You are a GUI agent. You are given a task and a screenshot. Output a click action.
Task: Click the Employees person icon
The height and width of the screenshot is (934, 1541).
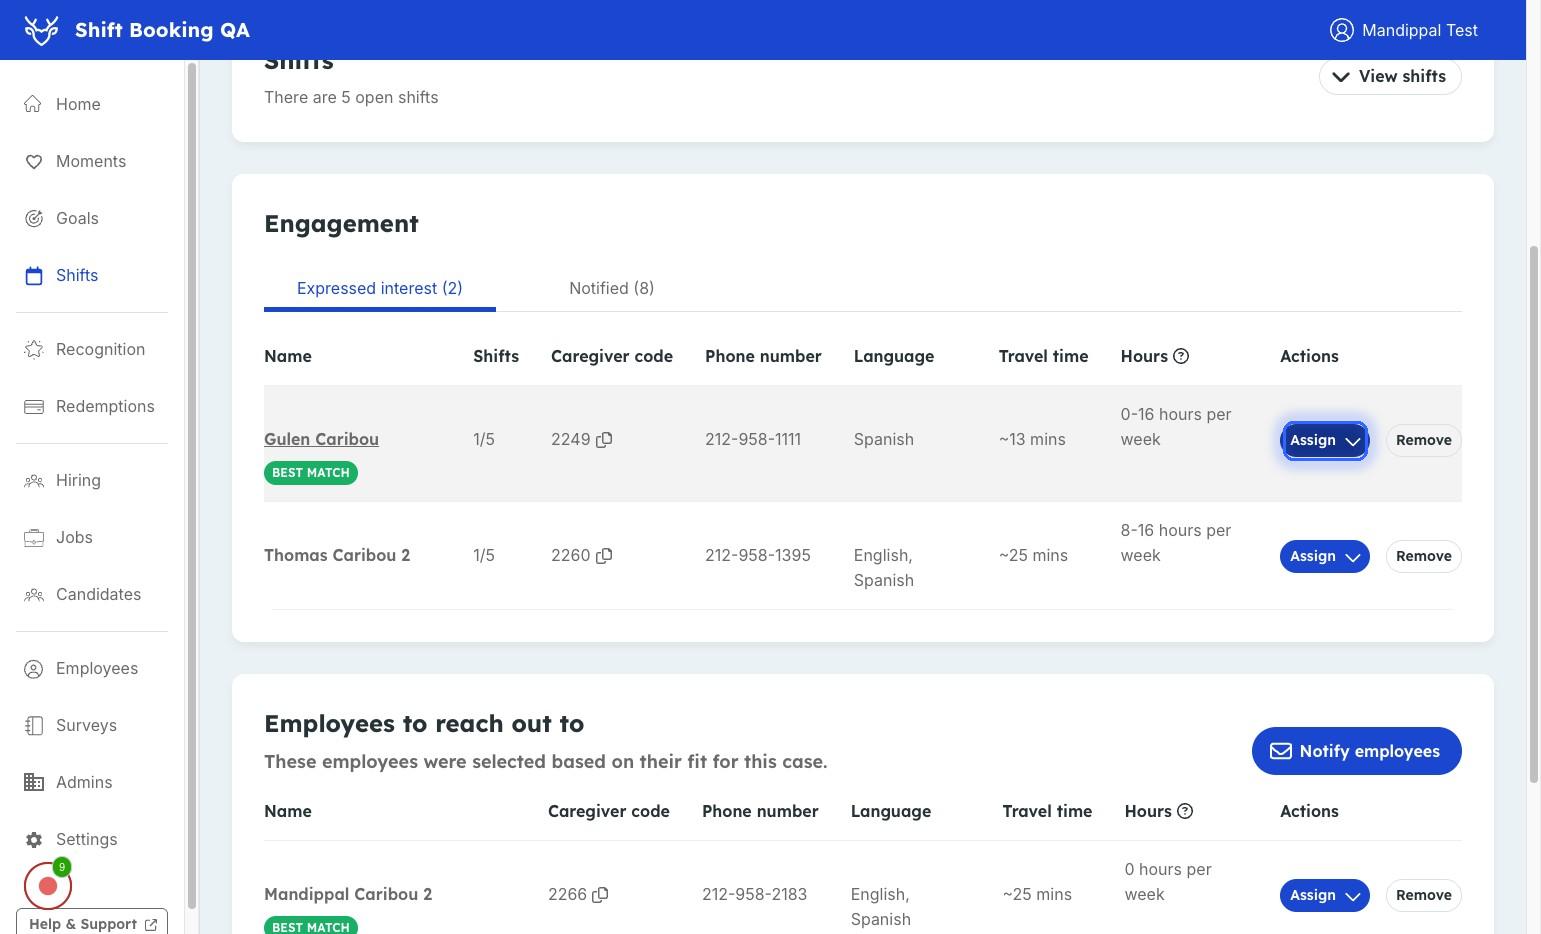tap(34, 668)
